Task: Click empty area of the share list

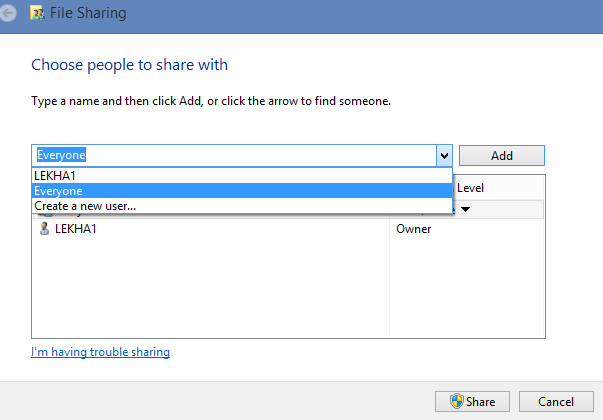Action: pos(211,287)
